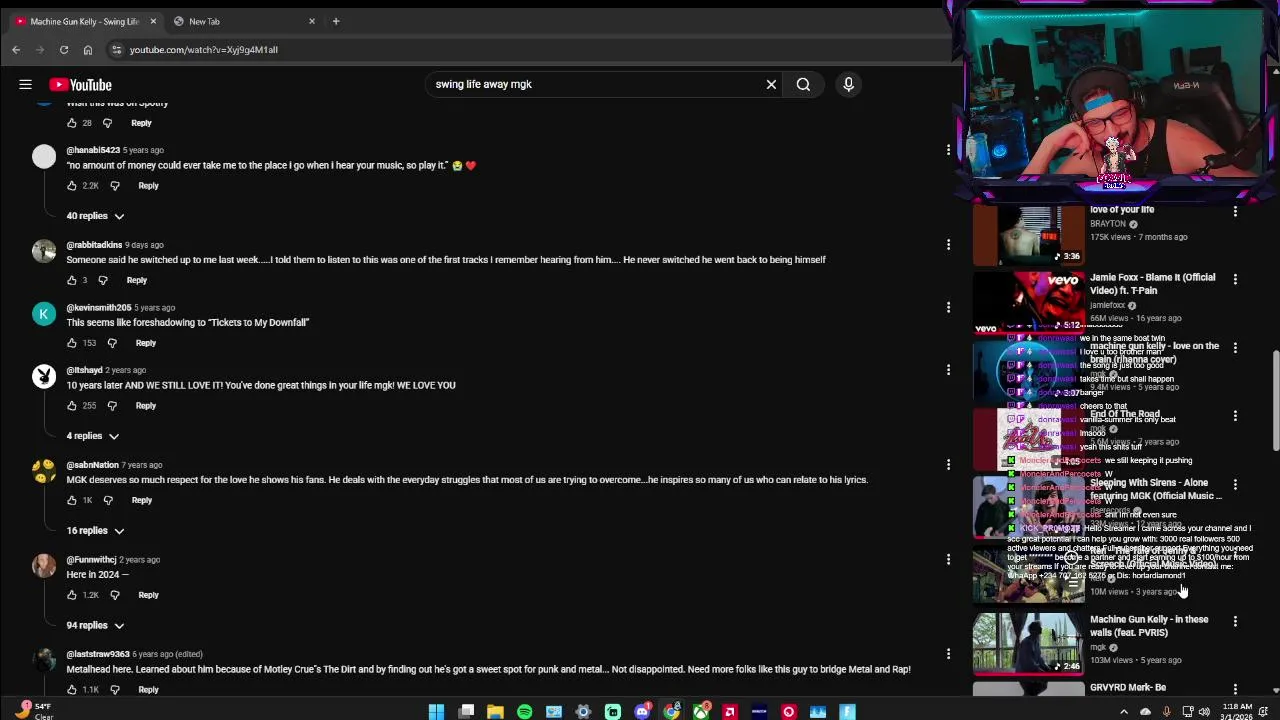This screenshot has height=720, width=1280.
Task: Open options menu for @kevinsmith205's comment
Action: point(948,308)
